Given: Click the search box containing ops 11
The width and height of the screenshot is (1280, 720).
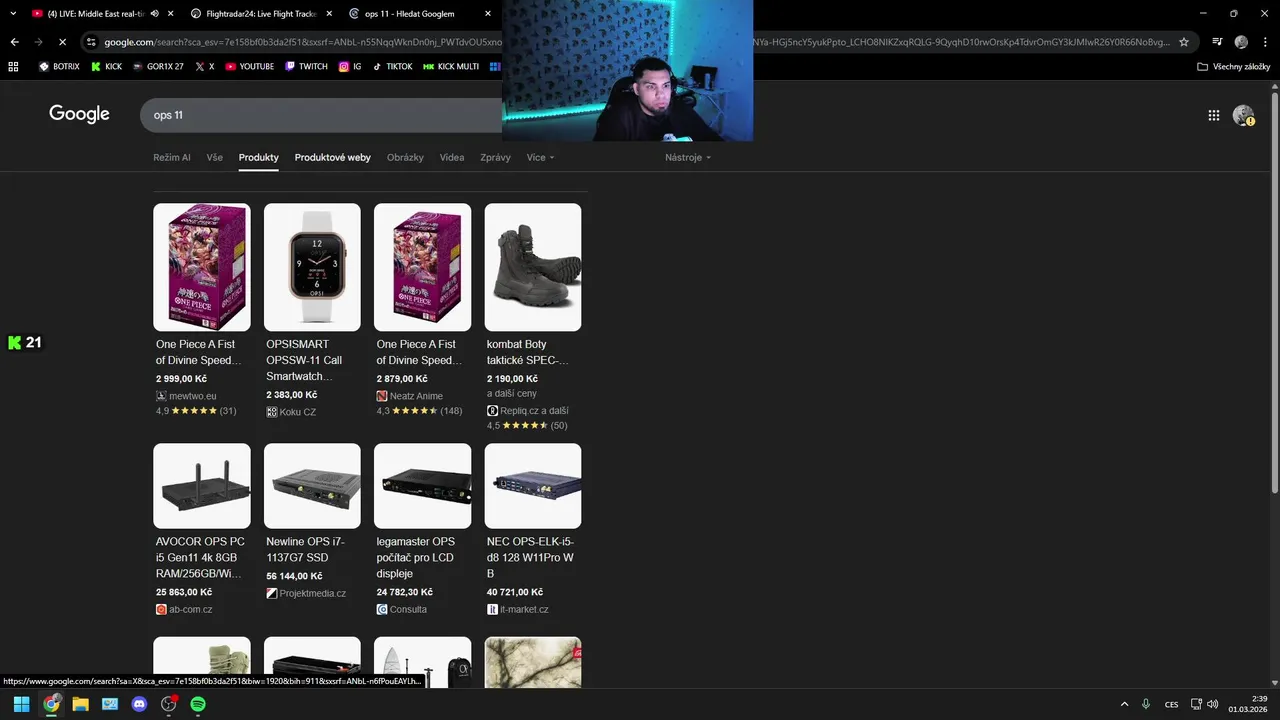Looking at the screenshot, I should tap(320, 115).
